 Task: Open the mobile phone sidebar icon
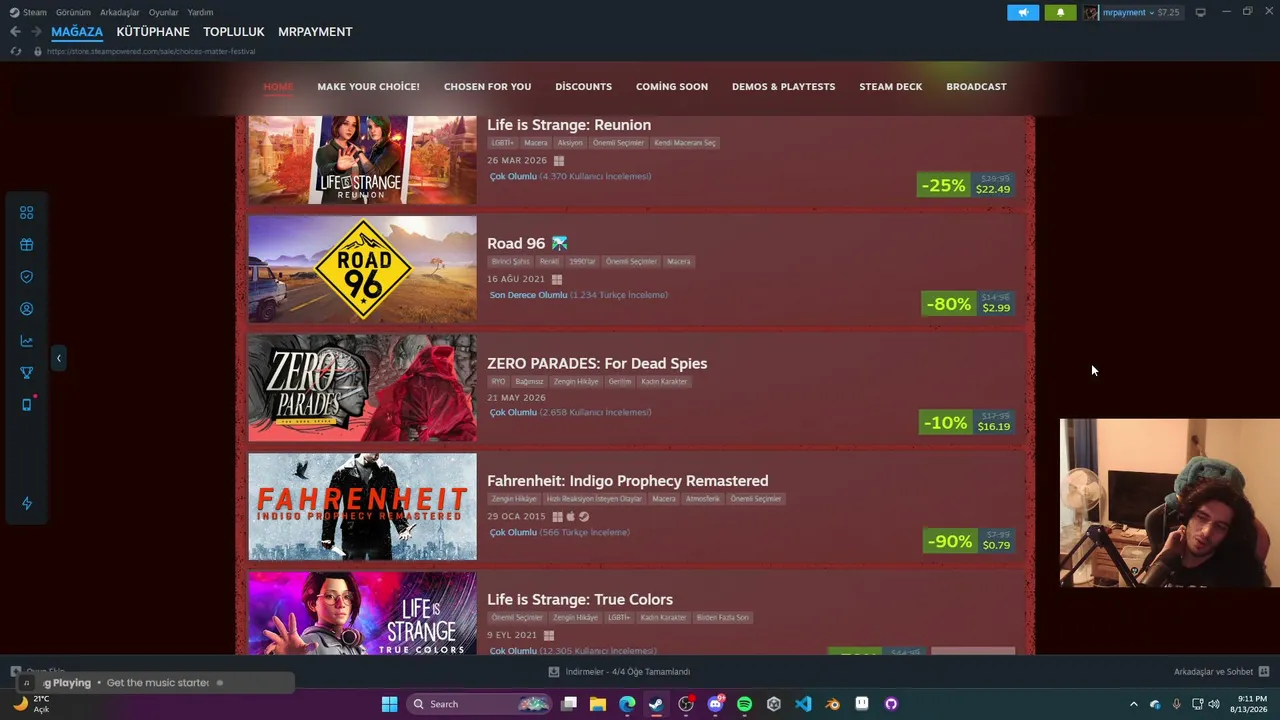pos(27,405)
